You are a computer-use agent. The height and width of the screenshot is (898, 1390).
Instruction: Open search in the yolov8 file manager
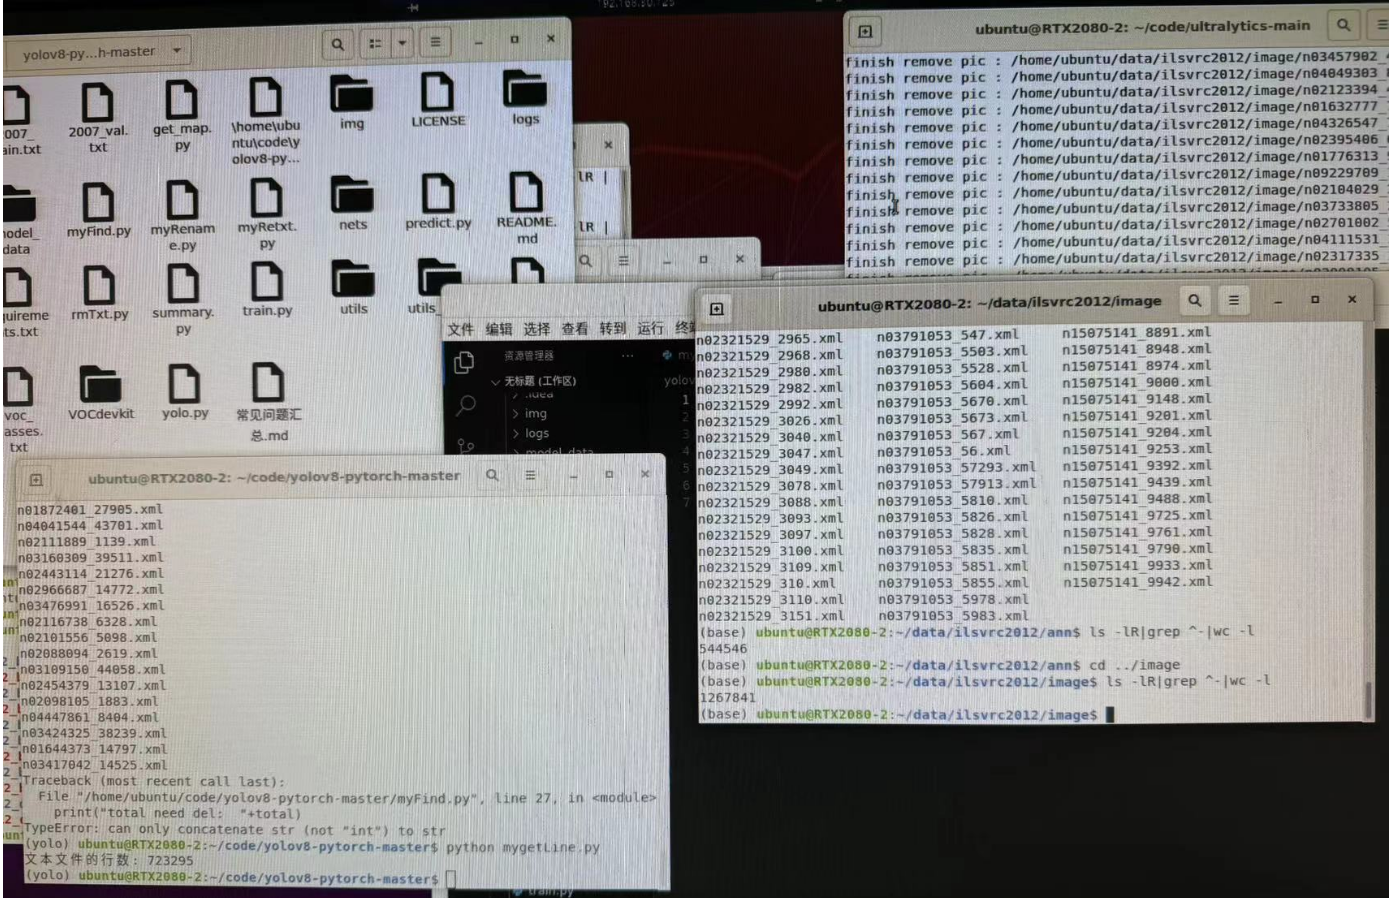point(338,44)
